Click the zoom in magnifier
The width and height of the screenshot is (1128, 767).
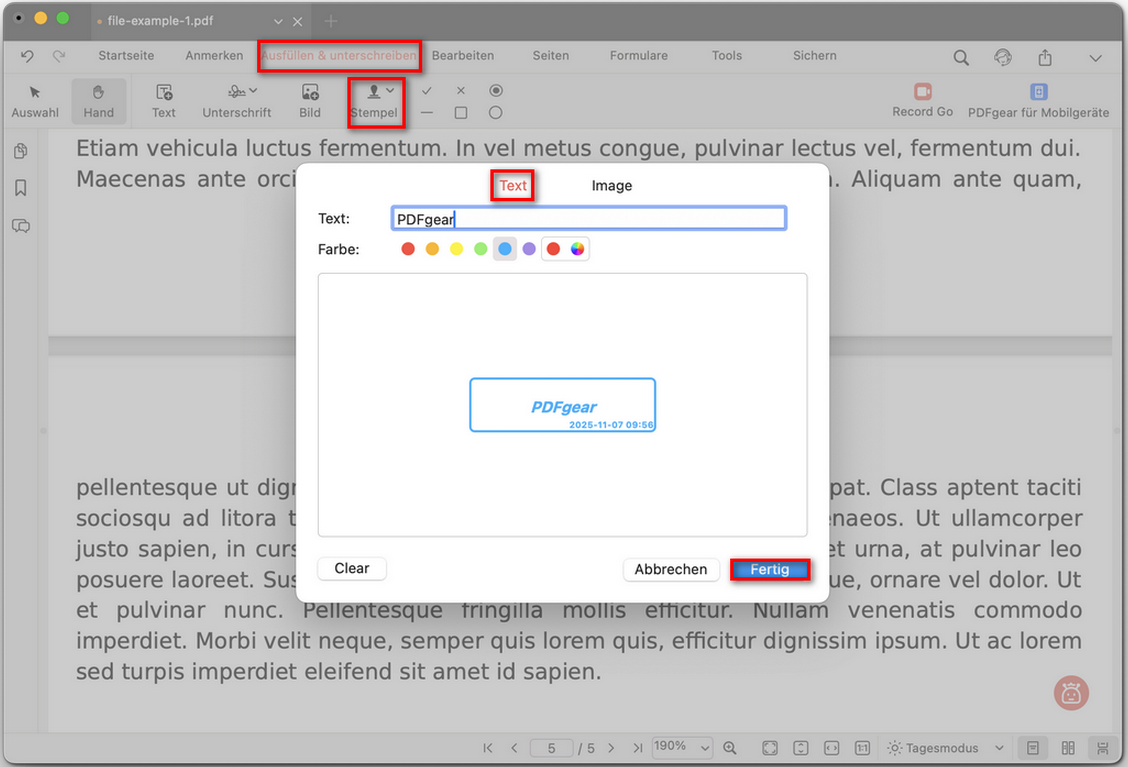(729, 748)
